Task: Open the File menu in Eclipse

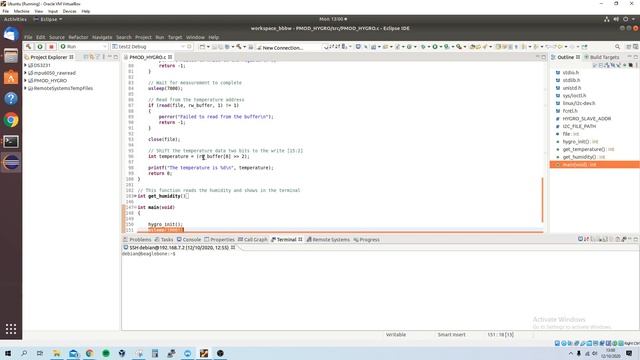Action: 28,37
